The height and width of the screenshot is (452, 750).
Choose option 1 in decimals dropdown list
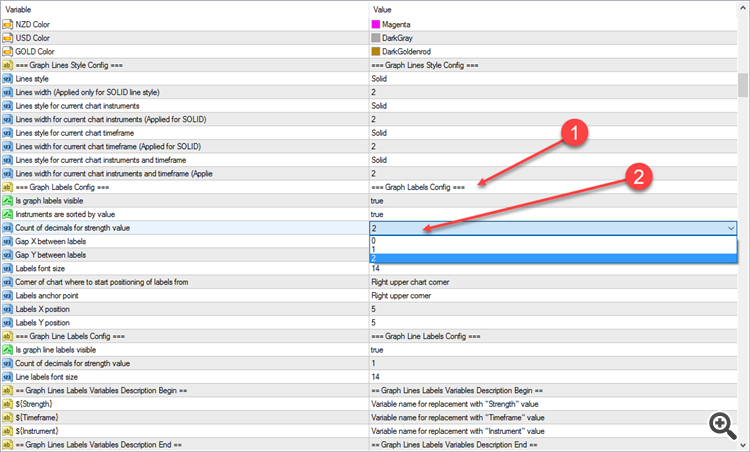[x=553, y=249]
